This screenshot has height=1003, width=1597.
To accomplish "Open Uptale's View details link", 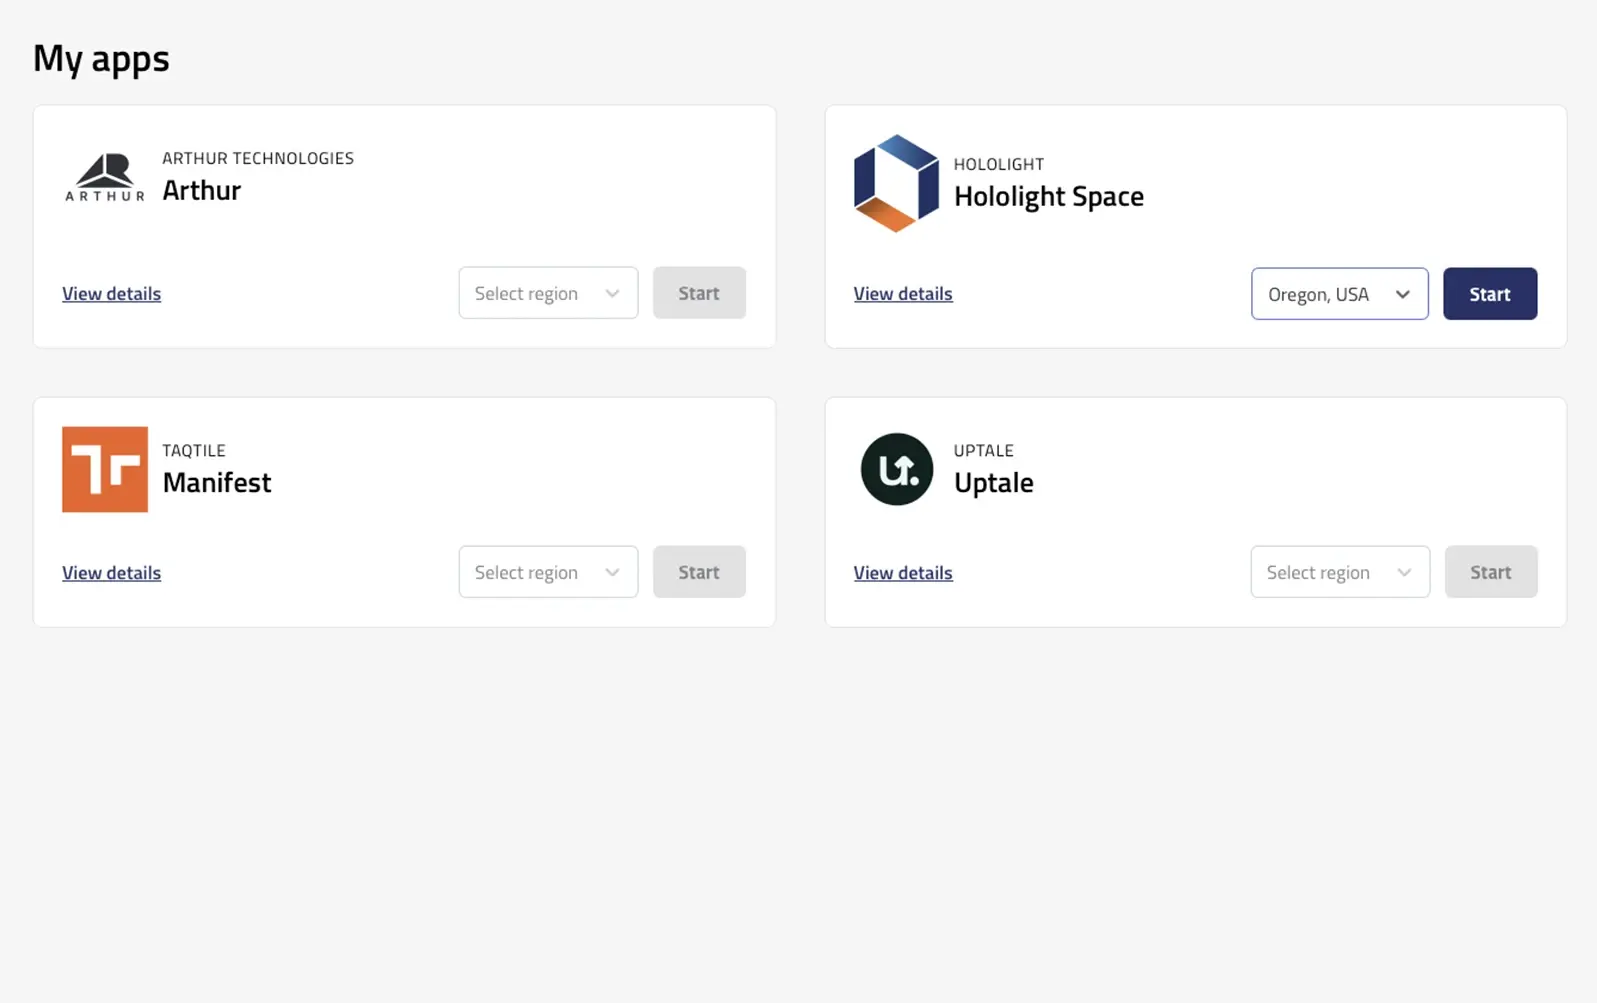I will tap(902, 573).
